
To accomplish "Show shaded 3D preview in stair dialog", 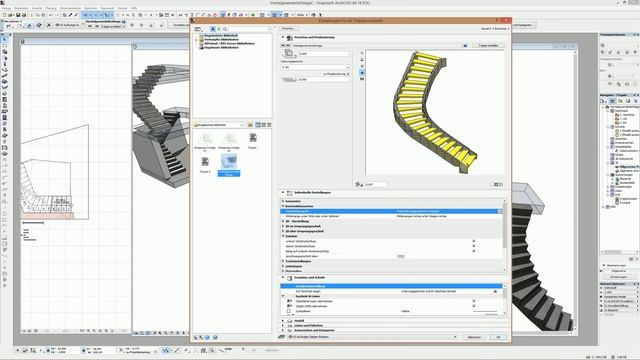I will [362, 72].
